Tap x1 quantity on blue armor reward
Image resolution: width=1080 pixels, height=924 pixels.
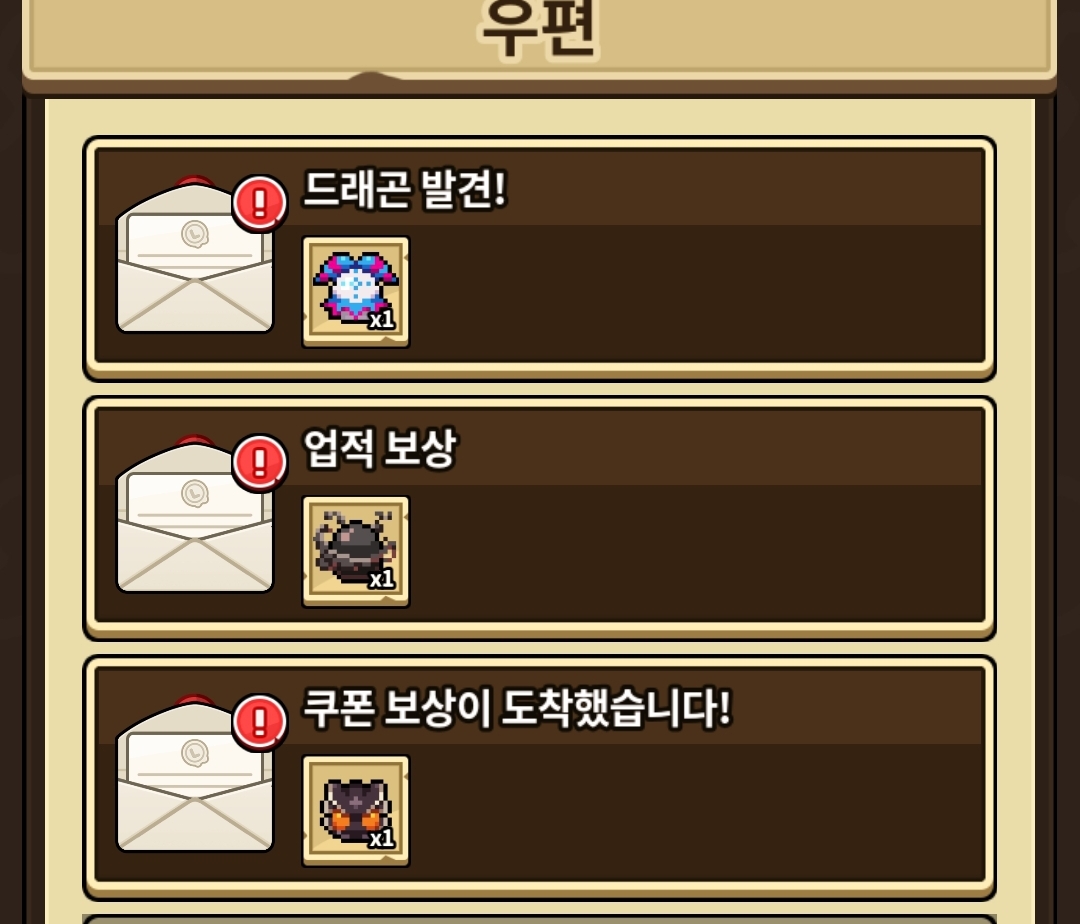point(382,319)
